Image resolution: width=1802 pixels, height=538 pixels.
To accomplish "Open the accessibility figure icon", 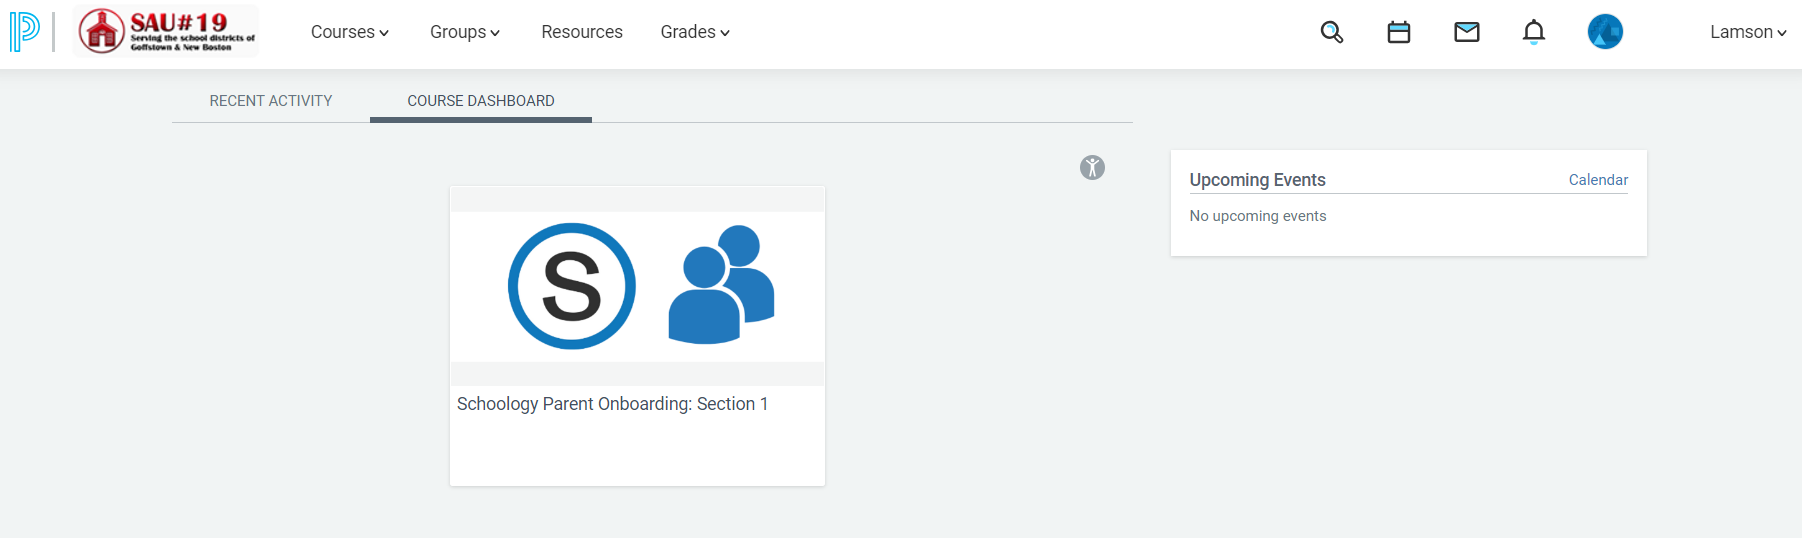I will click(1092, 167).
